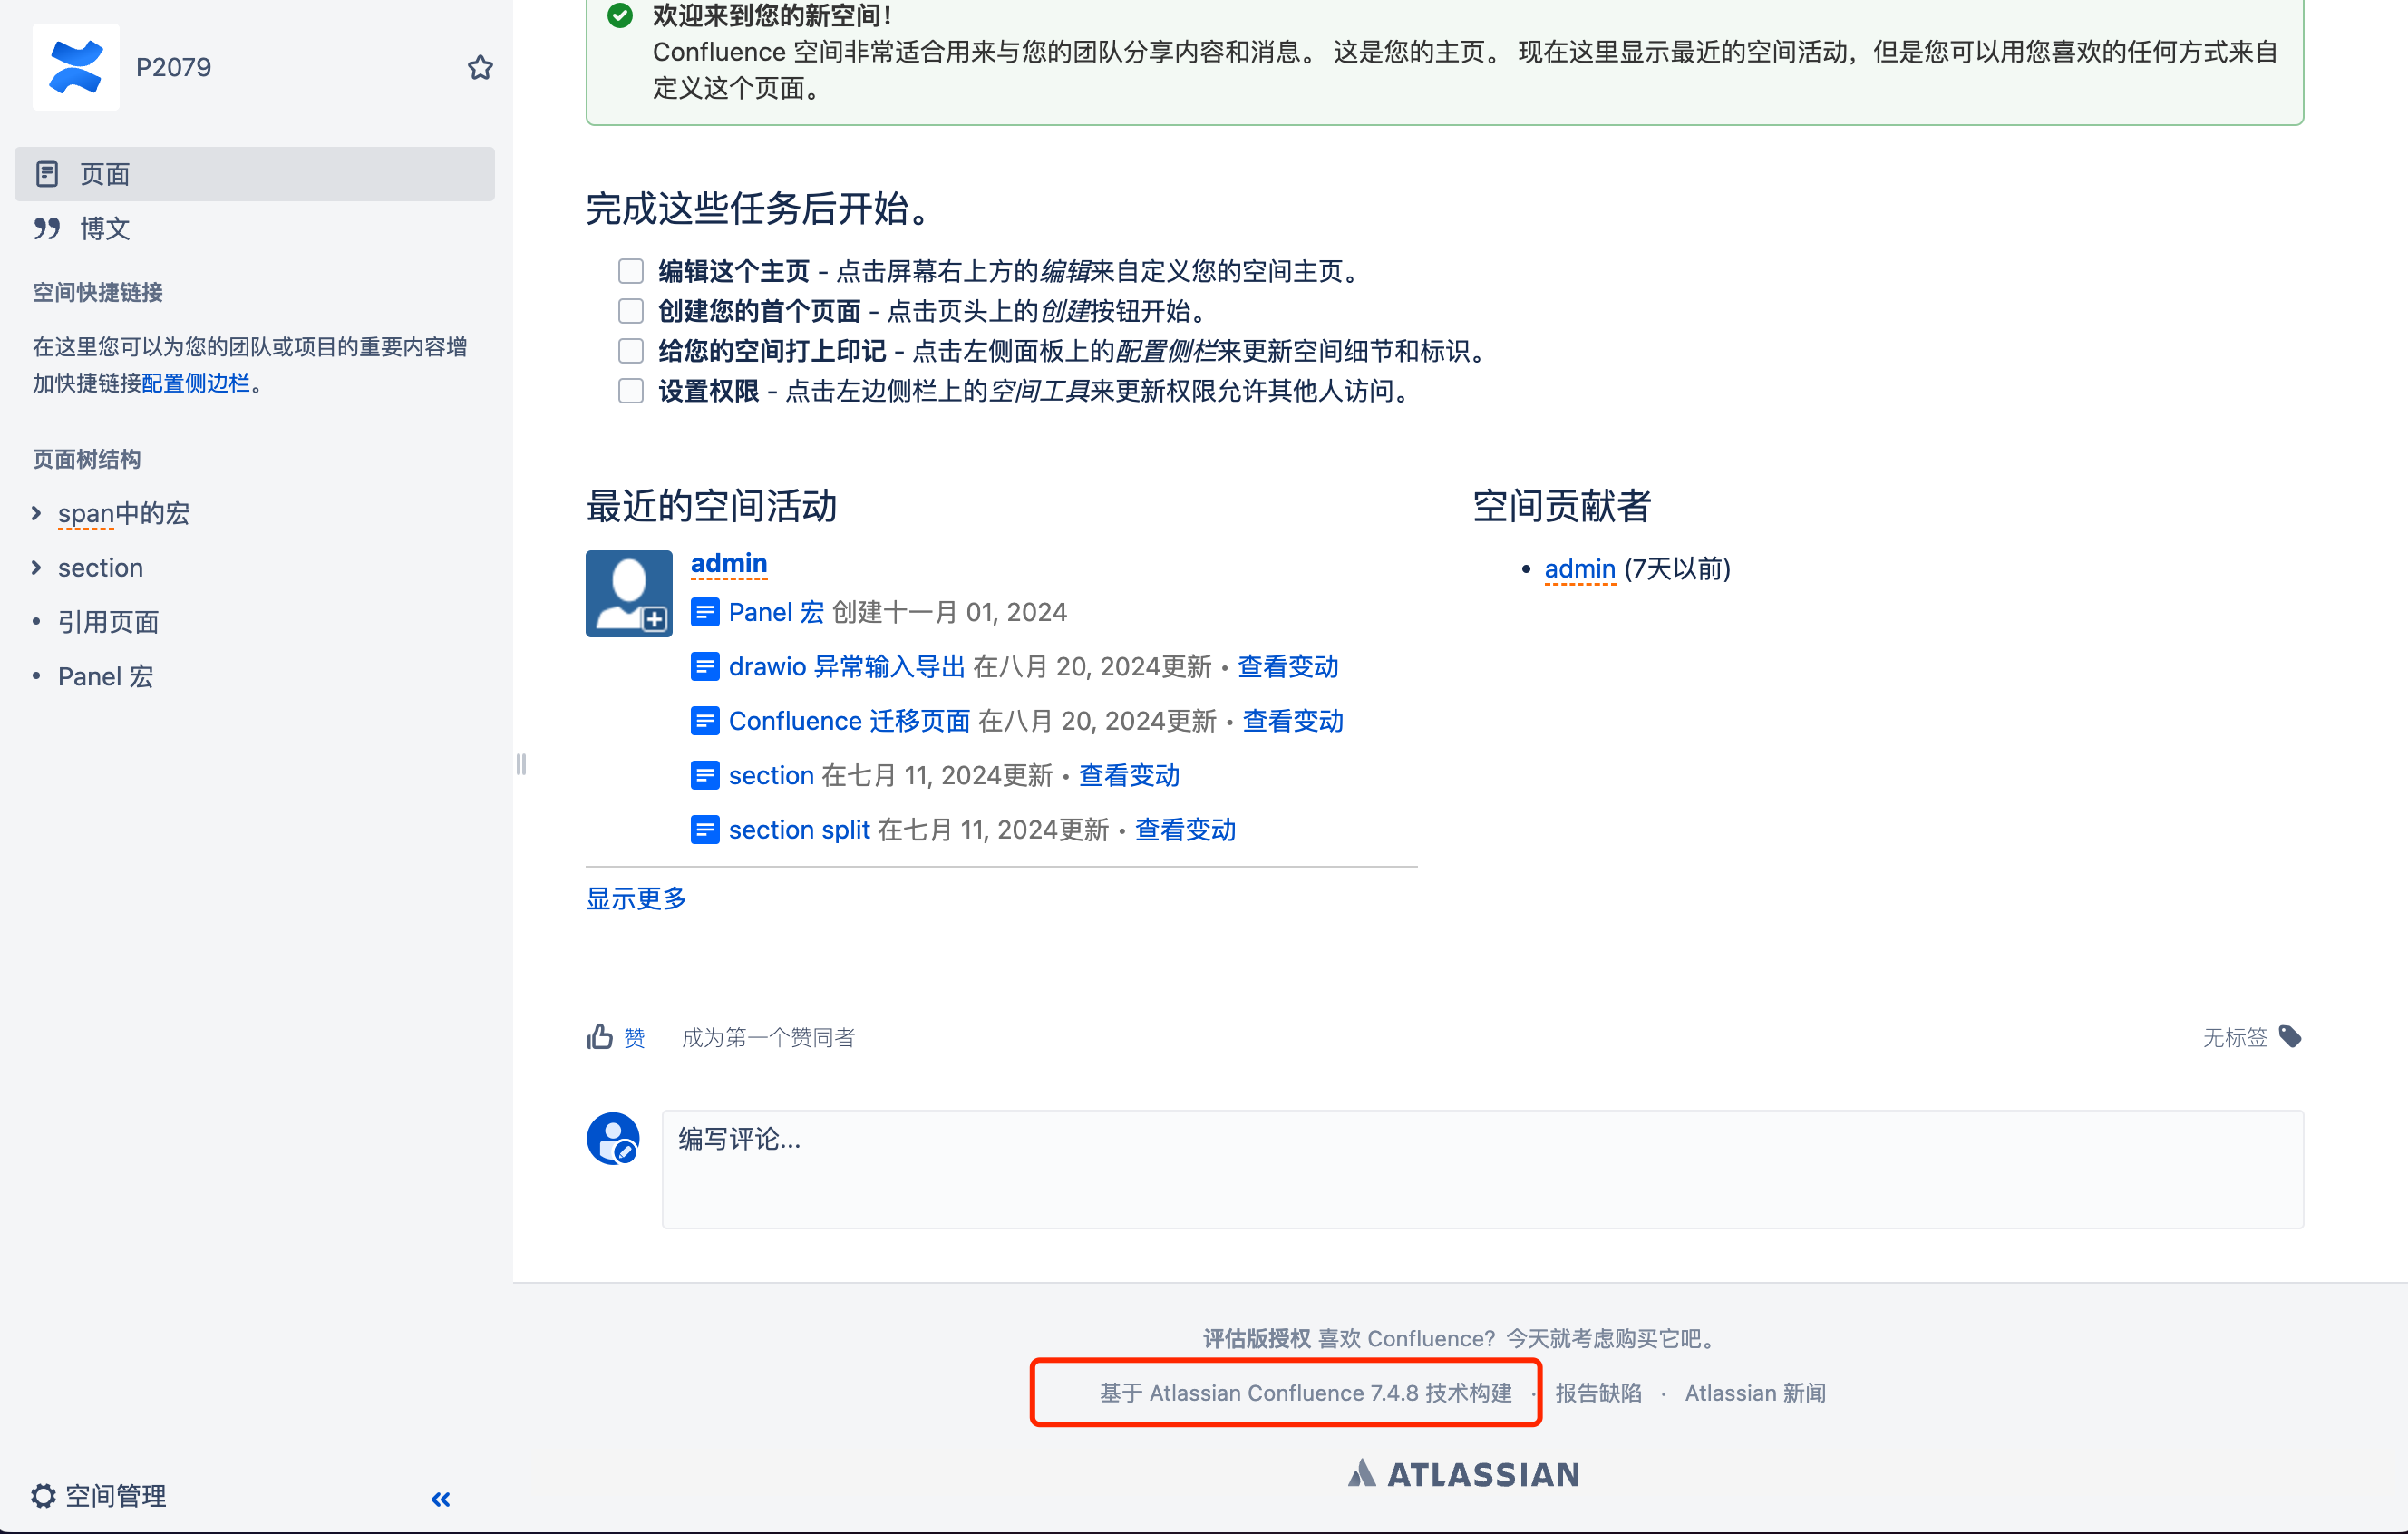The width and height of the screenshot is (2408, 1534).
Task: Click page icon beside section activity entry
Action: click(x=705, y=775)
